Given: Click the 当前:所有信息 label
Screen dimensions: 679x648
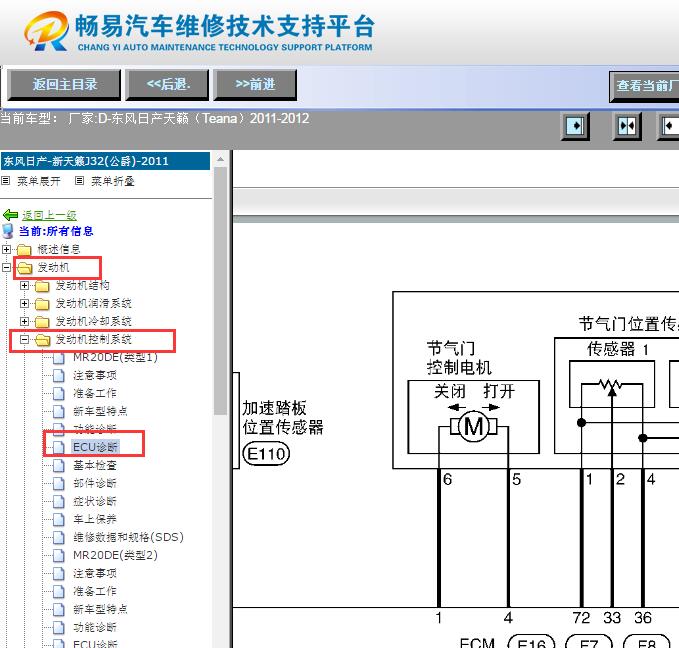Looking at the screenshot, I should click(56, 231).
